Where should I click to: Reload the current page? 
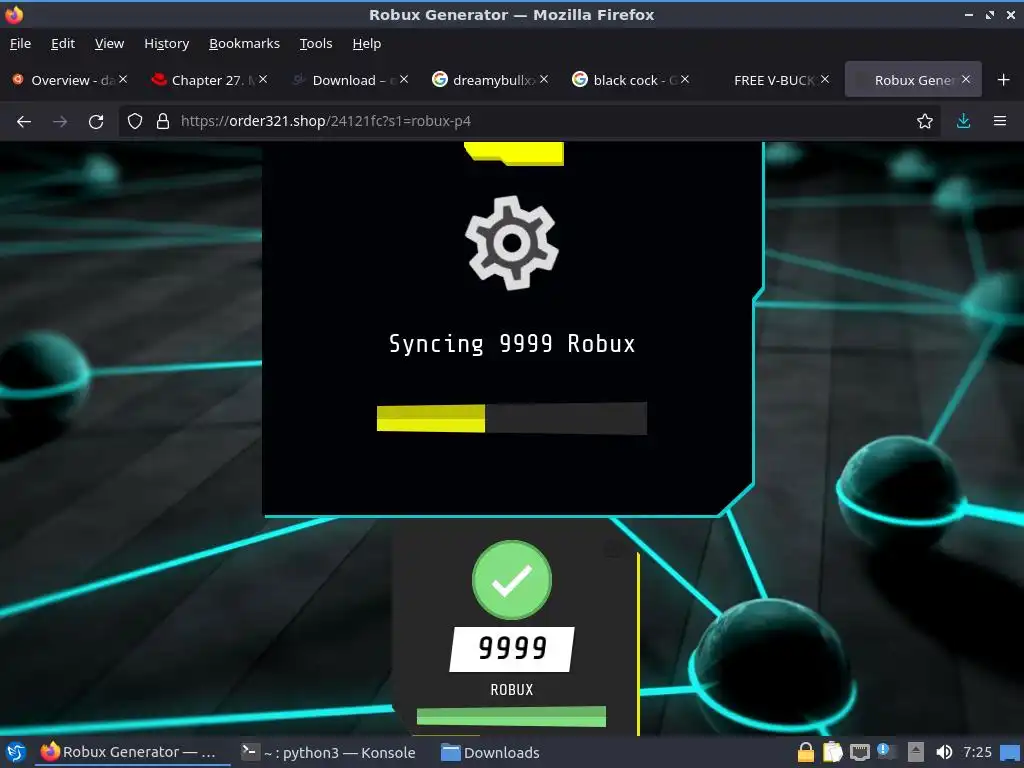96,121
